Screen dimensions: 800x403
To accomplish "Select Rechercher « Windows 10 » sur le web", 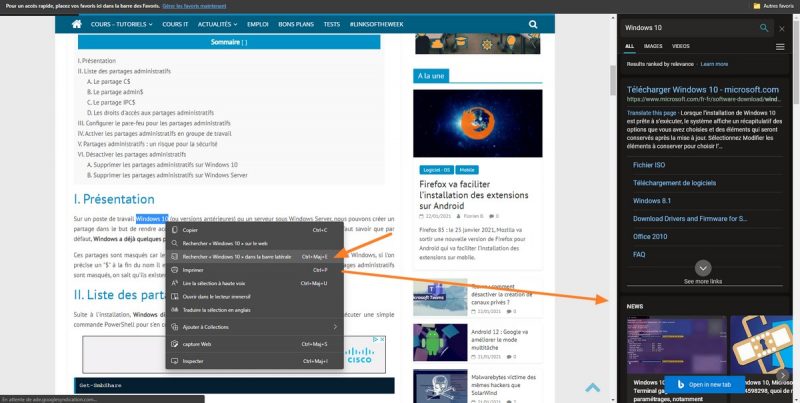I will (255, 244).
